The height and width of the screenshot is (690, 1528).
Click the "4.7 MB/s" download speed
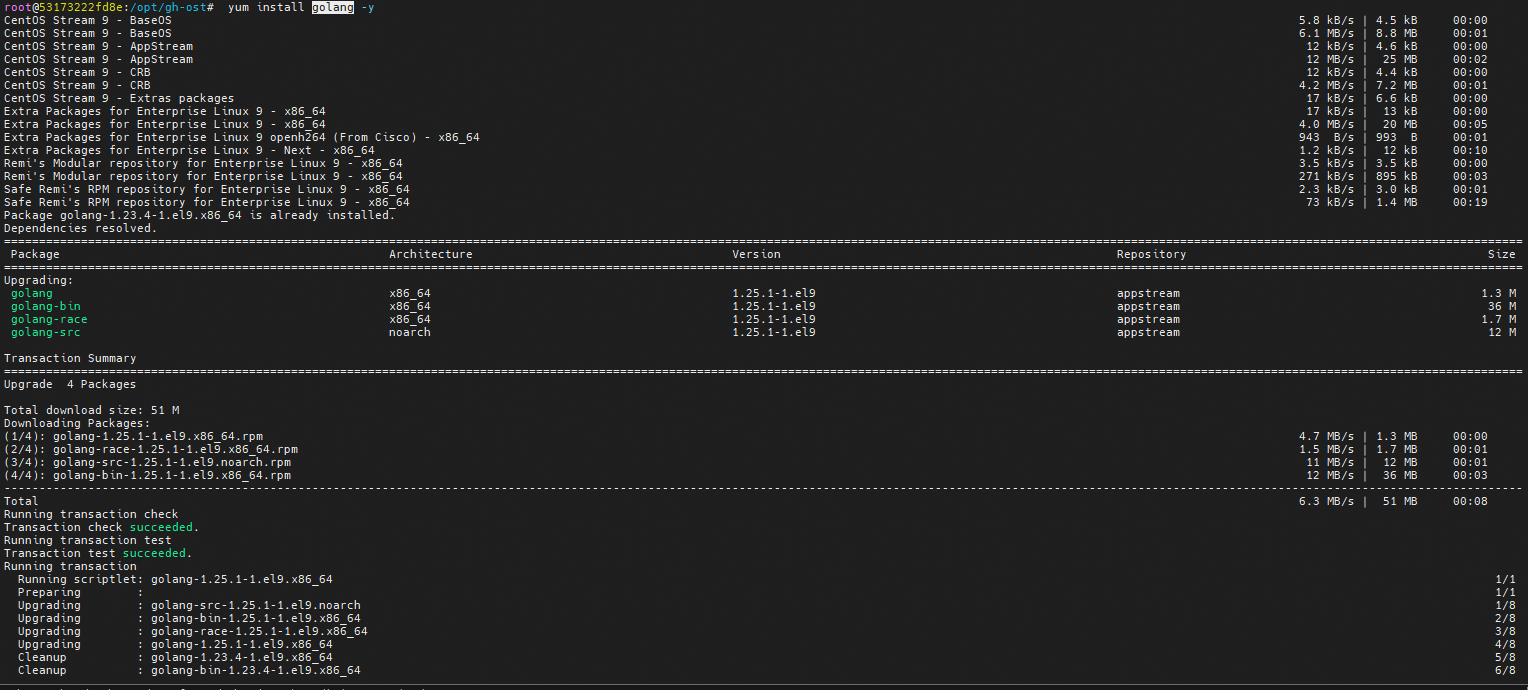point(1326,436)
